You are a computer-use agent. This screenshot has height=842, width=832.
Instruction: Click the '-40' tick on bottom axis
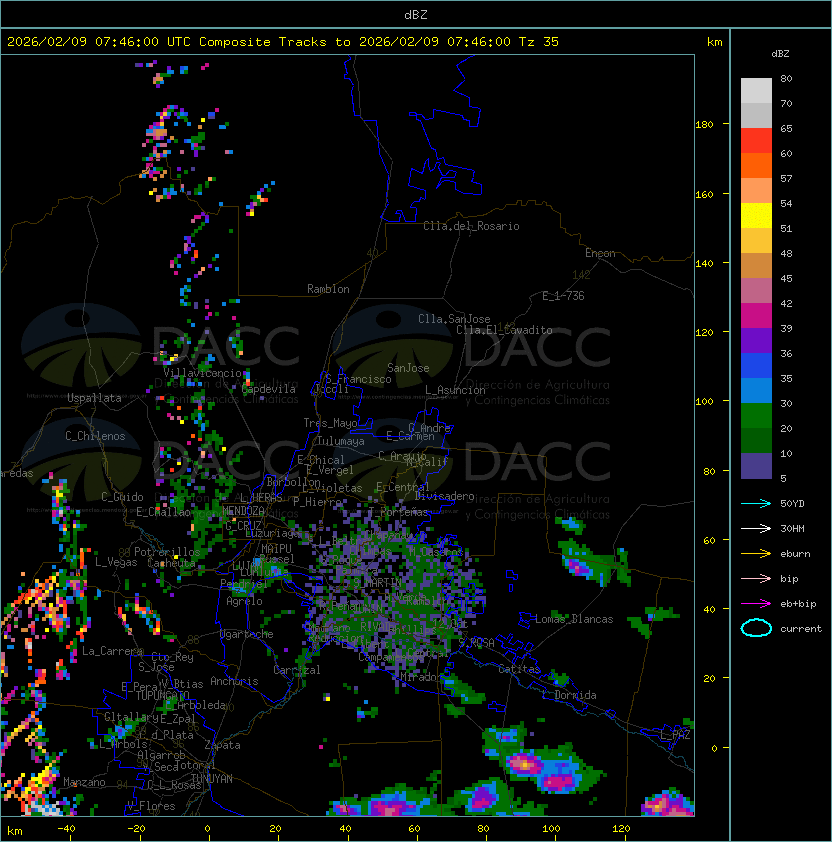pos(66,829)
